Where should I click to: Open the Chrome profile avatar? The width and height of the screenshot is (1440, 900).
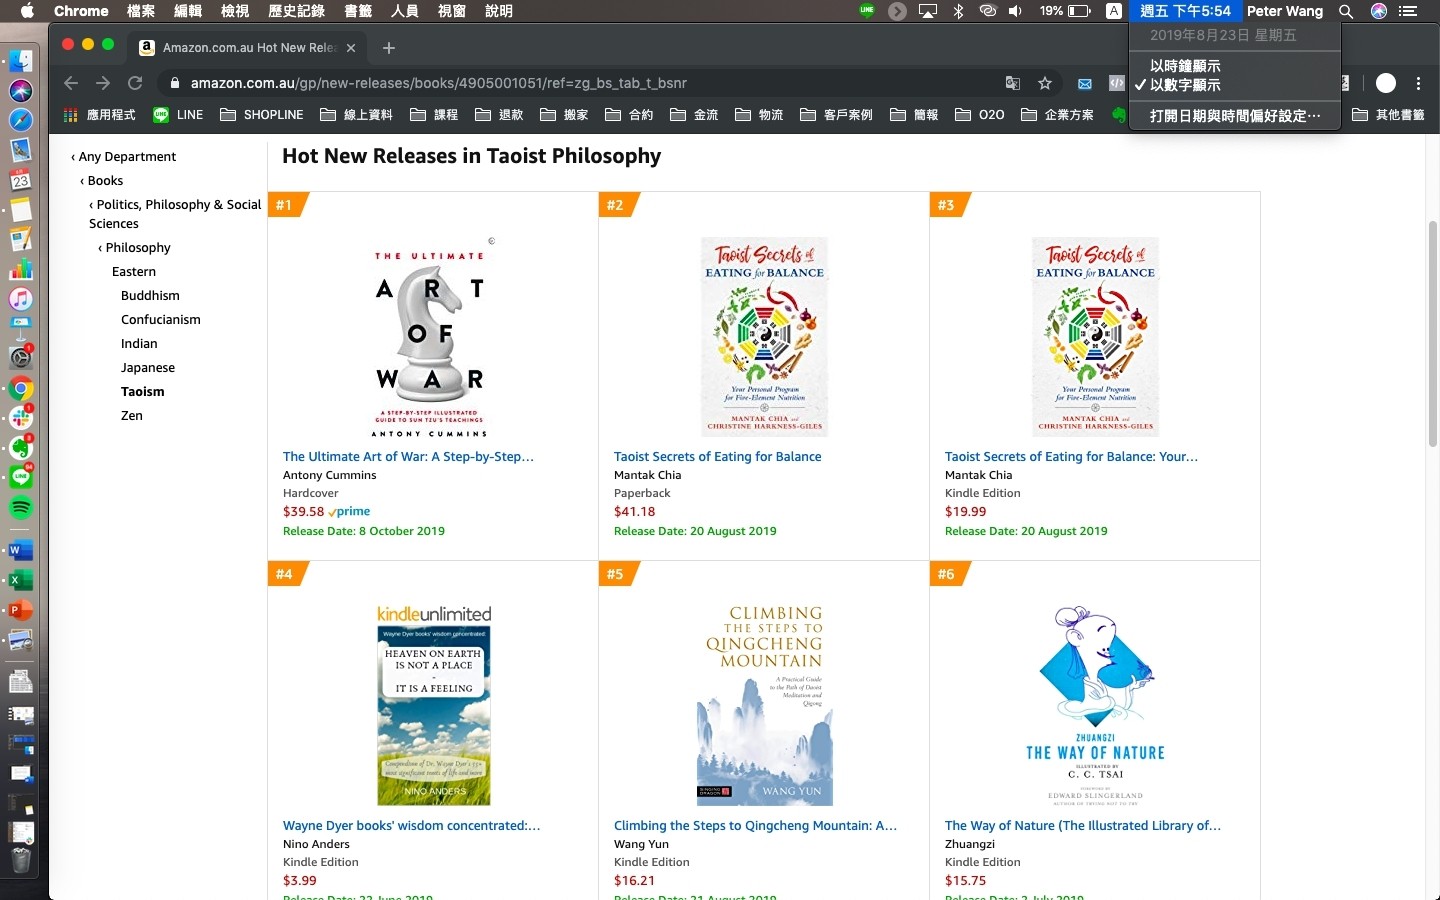pyautogui.click(x=1386, y=83)
